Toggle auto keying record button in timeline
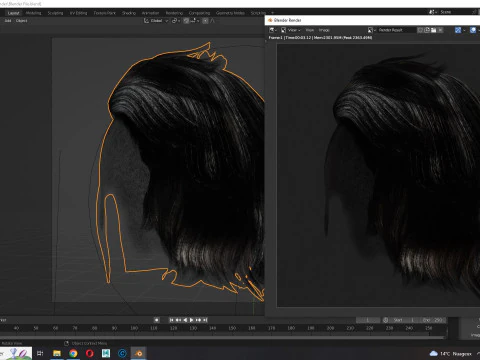Screen dimensions: 480x360 pos(157,320)
